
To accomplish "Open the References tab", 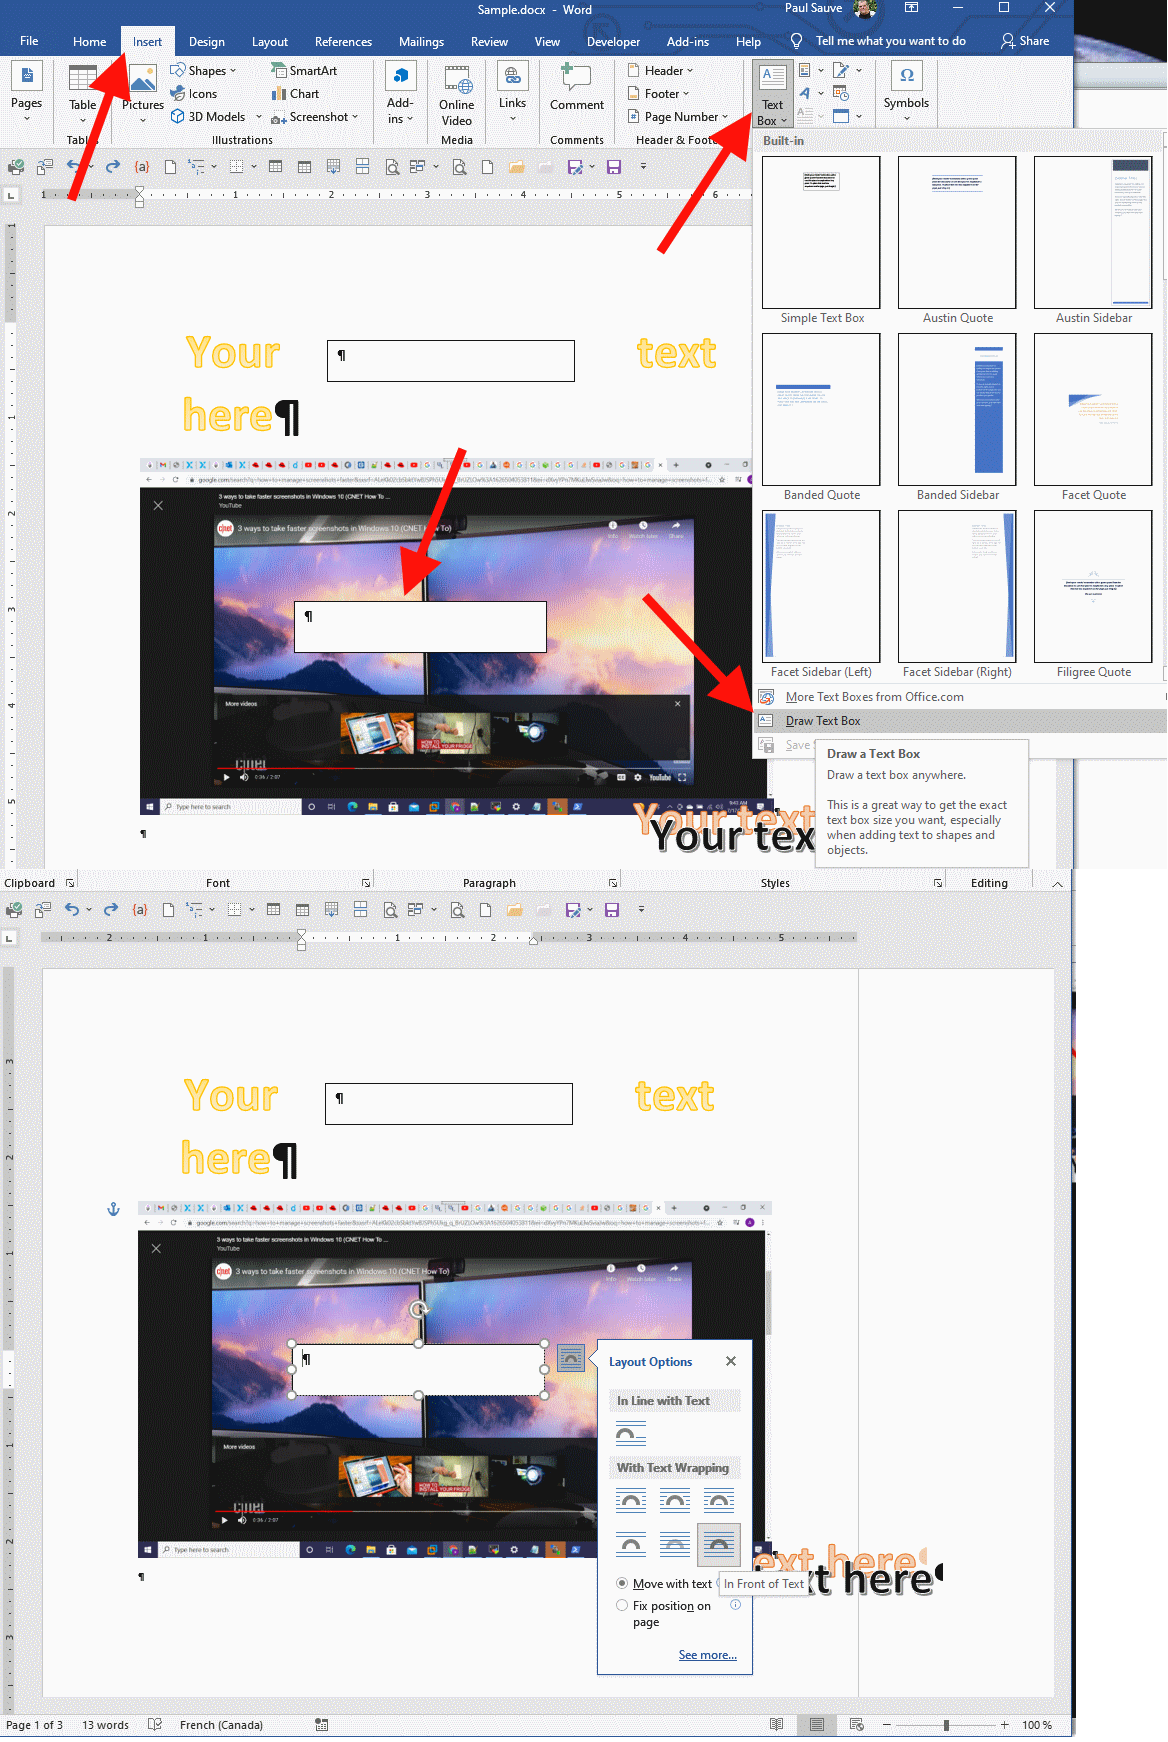I will (343, 42).
